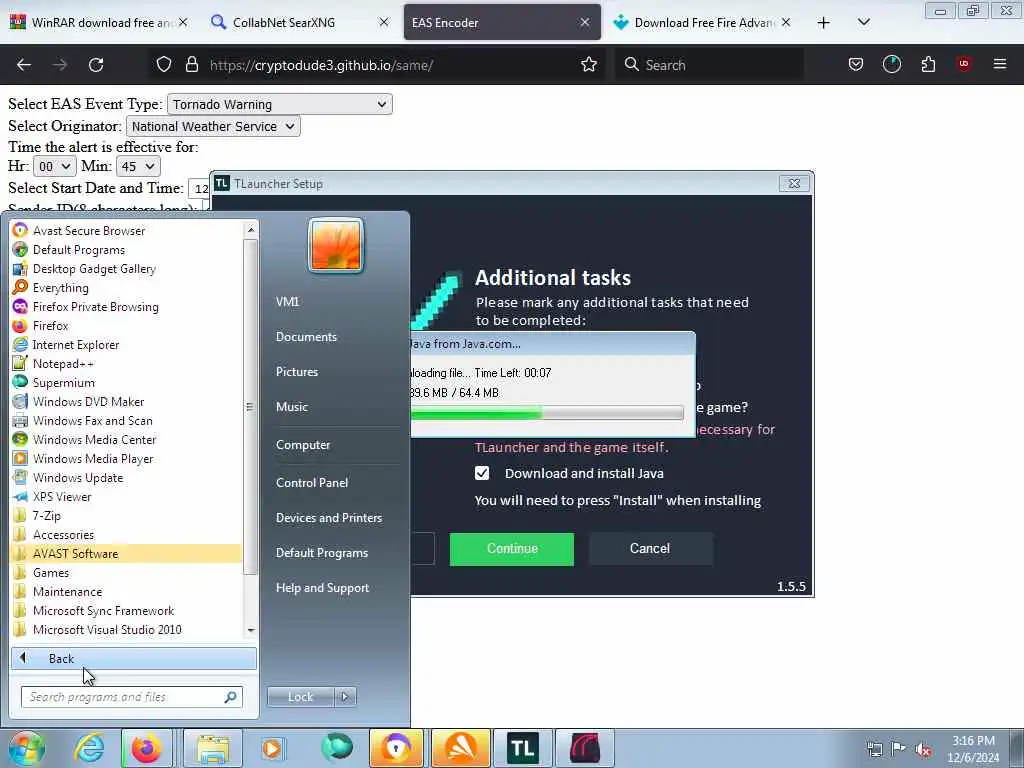Switch to WinRAR download tab
This screenshot has width=1024, height=768.
(x=100, y=22)
